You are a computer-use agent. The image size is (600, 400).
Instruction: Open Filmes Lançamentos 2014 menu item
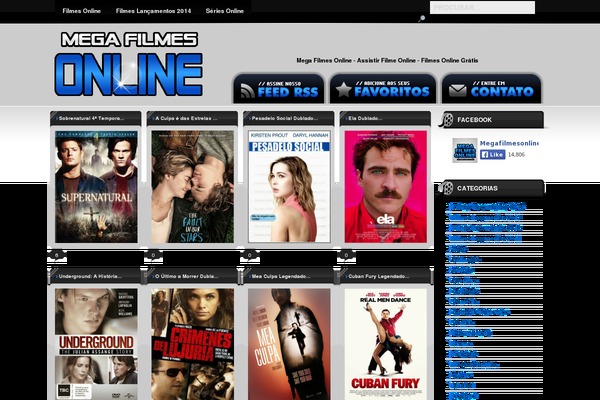click(153, 11)
